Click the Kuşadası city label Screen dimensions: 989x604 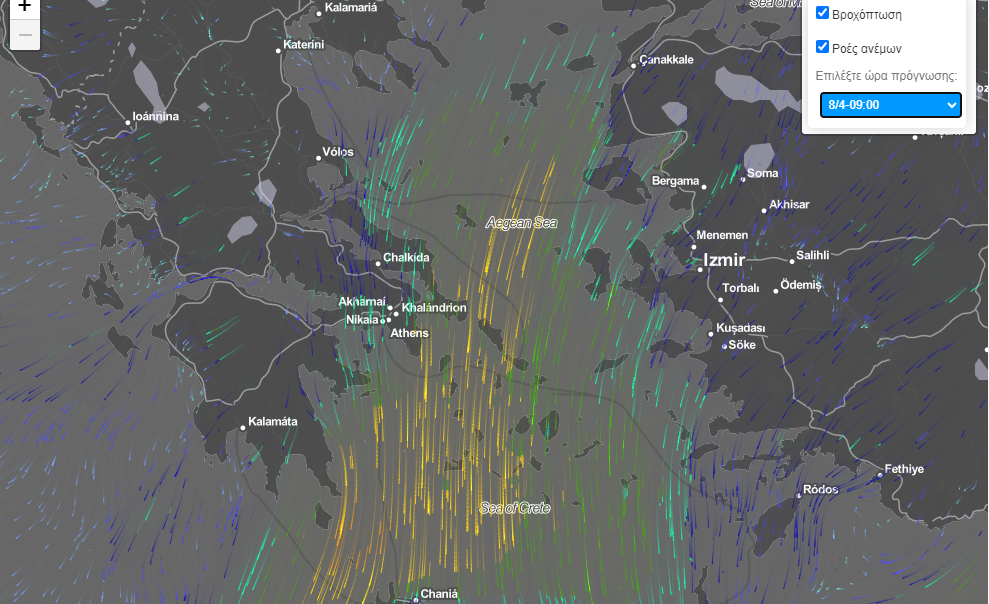pyautogui.click(x=740, y=328)
